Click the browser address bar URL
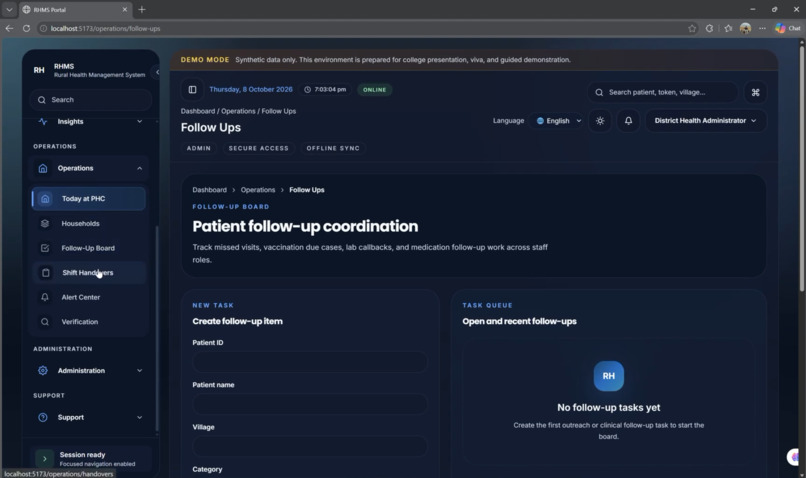 click(x=105, y=28)
